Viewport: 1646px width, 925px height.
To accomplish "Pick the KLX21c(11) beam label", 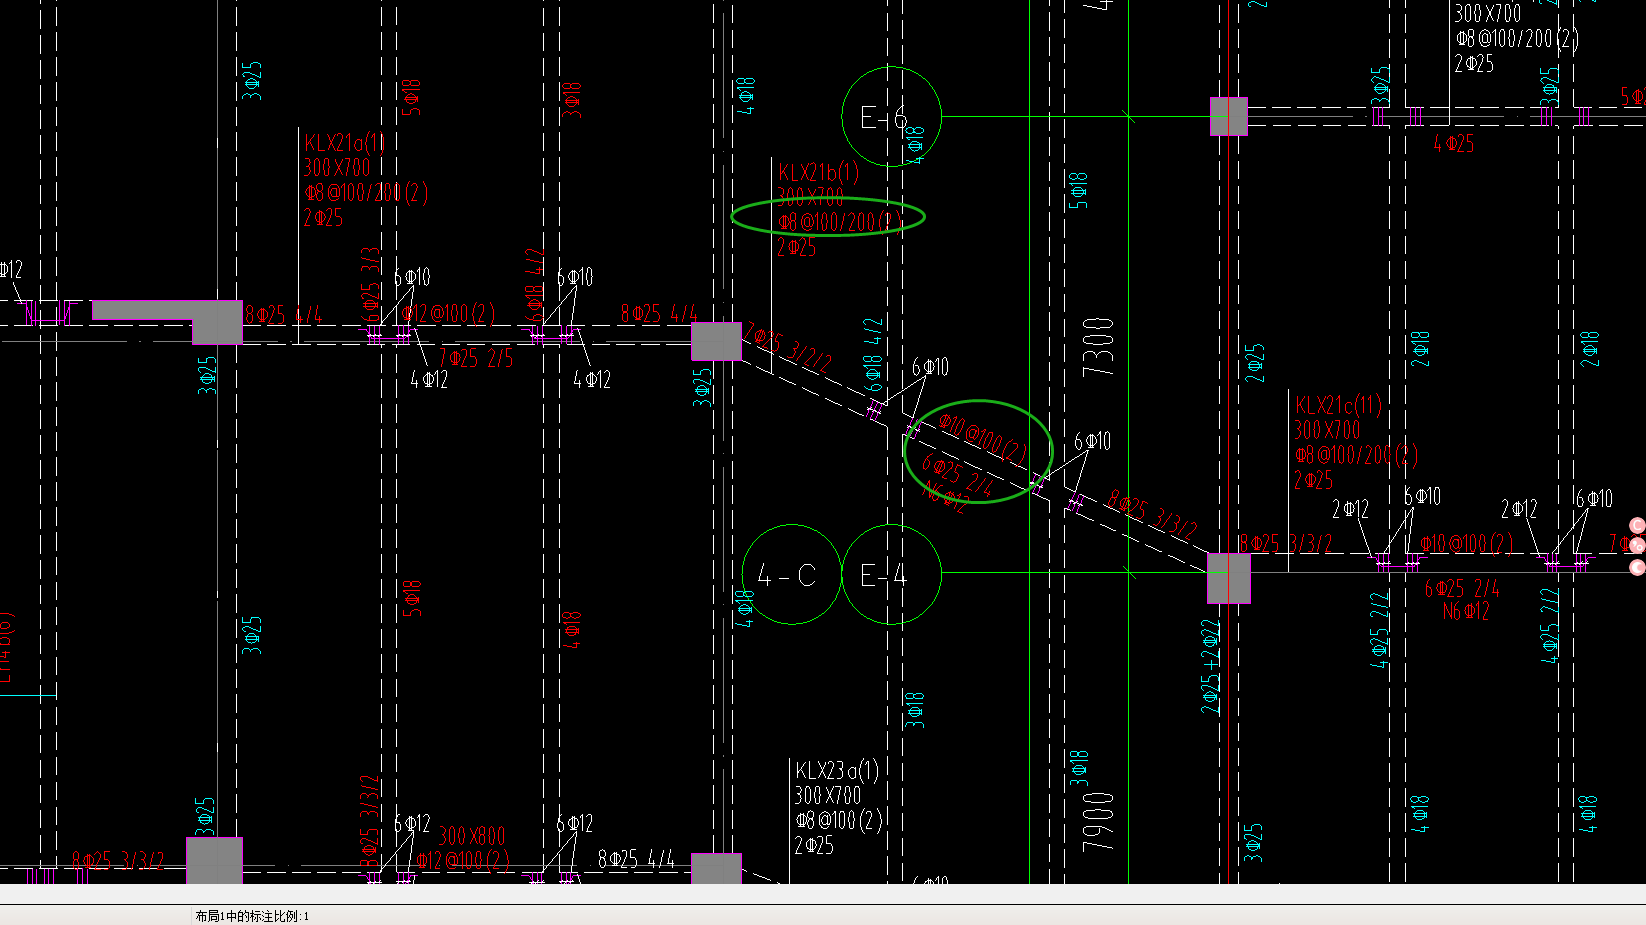I will coord(1338,405).
